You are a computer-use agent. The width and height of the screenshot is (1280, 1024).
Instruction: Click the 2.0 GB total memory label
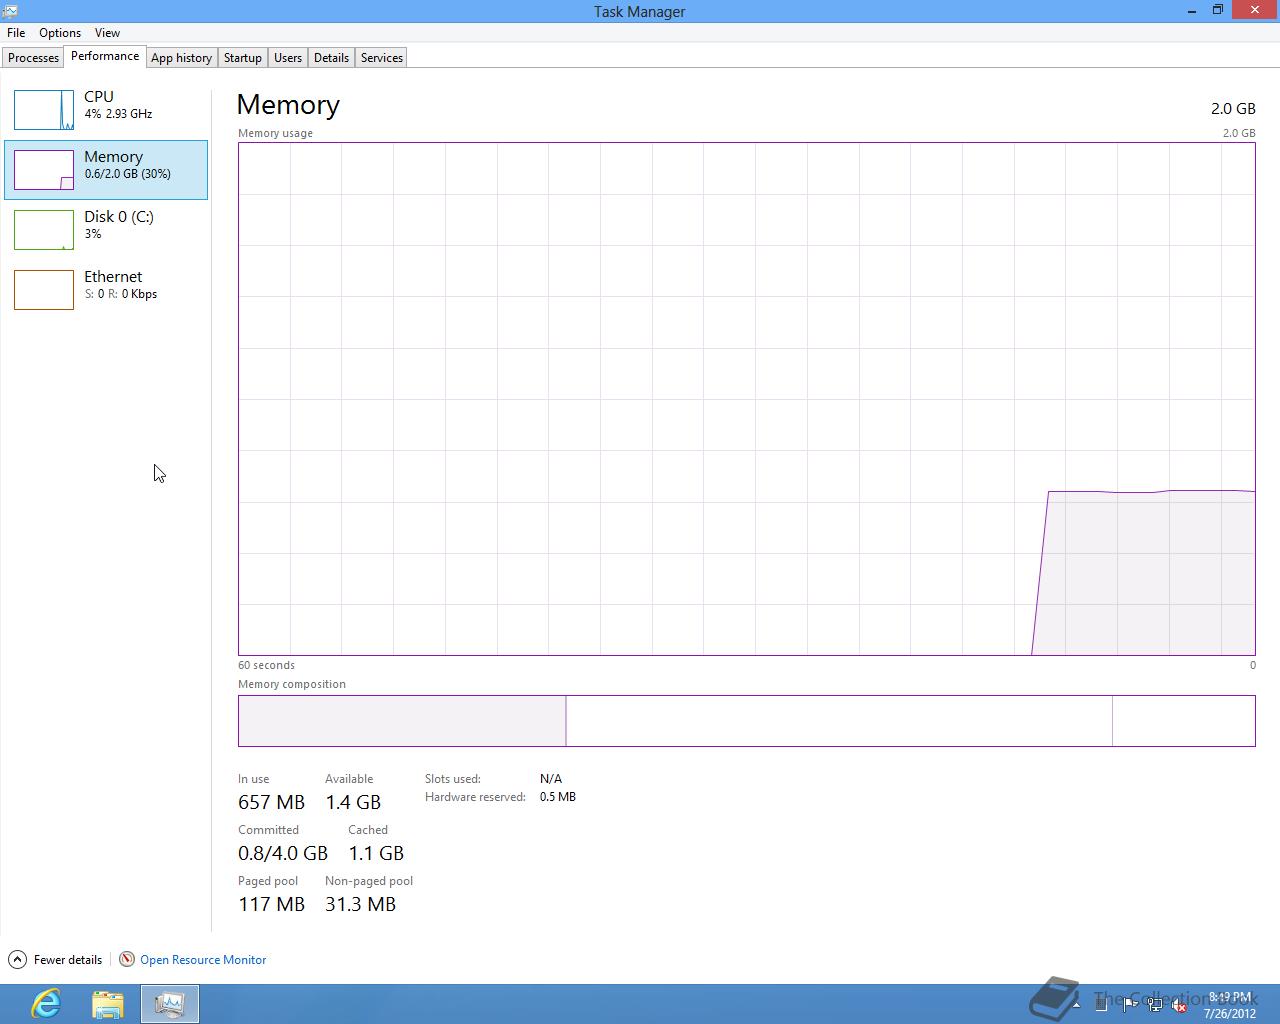(1233, 109)
